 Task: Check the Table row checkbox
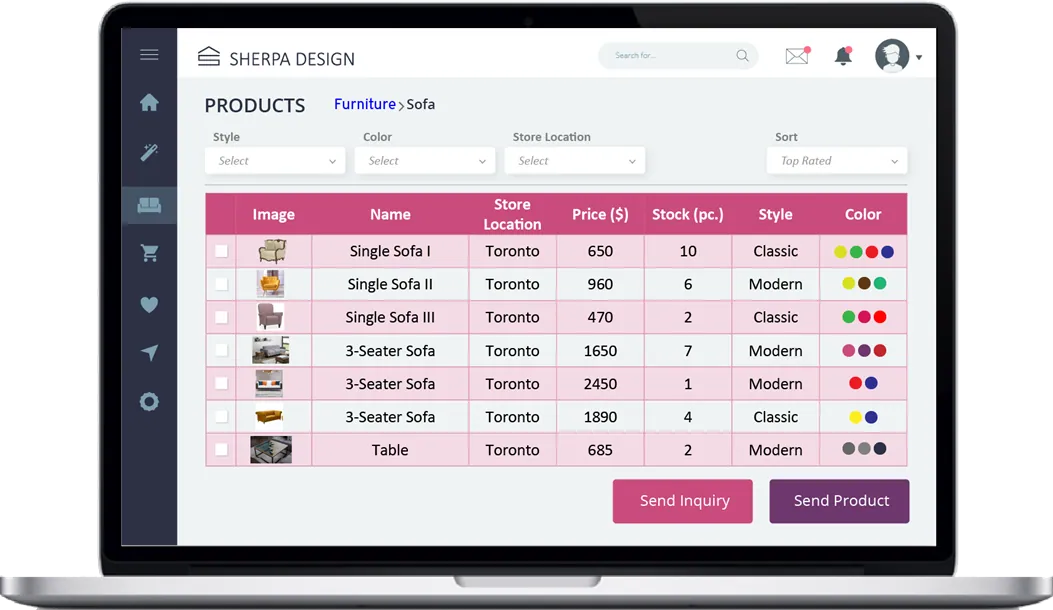(x=221, y=449)
